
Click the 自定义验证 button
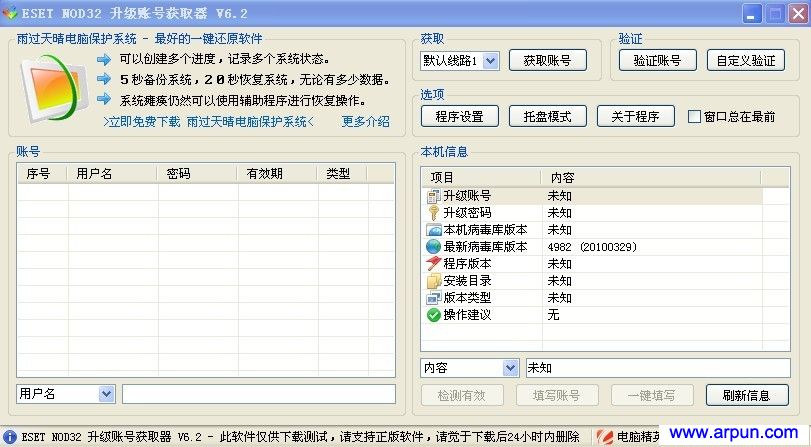(746, 61)
